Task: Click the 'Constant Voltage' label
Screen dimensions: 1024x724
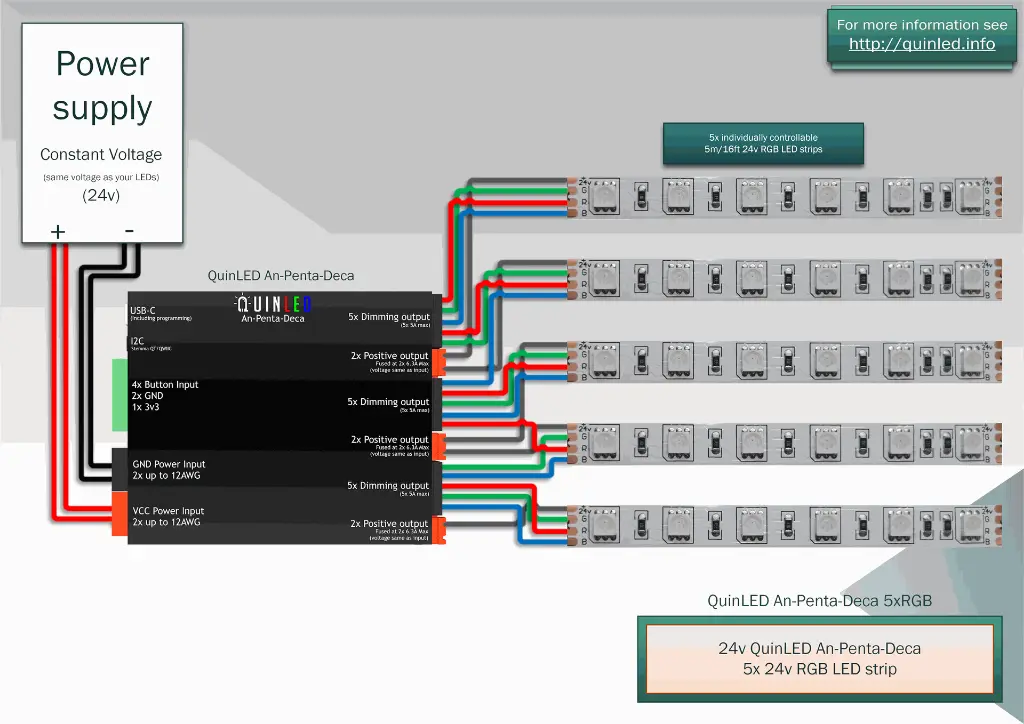Action: point(101,154)
